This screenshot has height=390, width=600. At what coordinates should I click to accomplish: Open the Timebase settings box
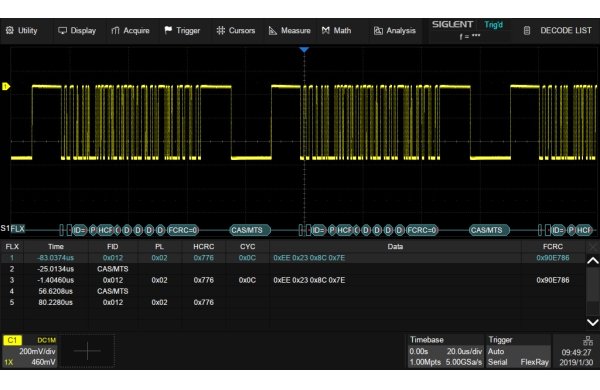point(445,351)
